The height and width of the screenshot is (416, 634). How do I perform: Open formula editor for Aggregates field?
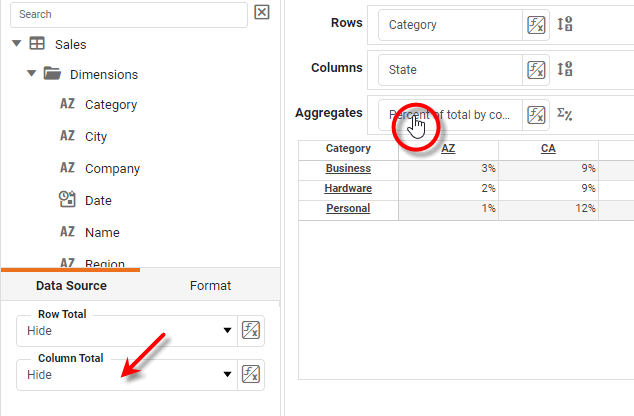coord(536,114)
